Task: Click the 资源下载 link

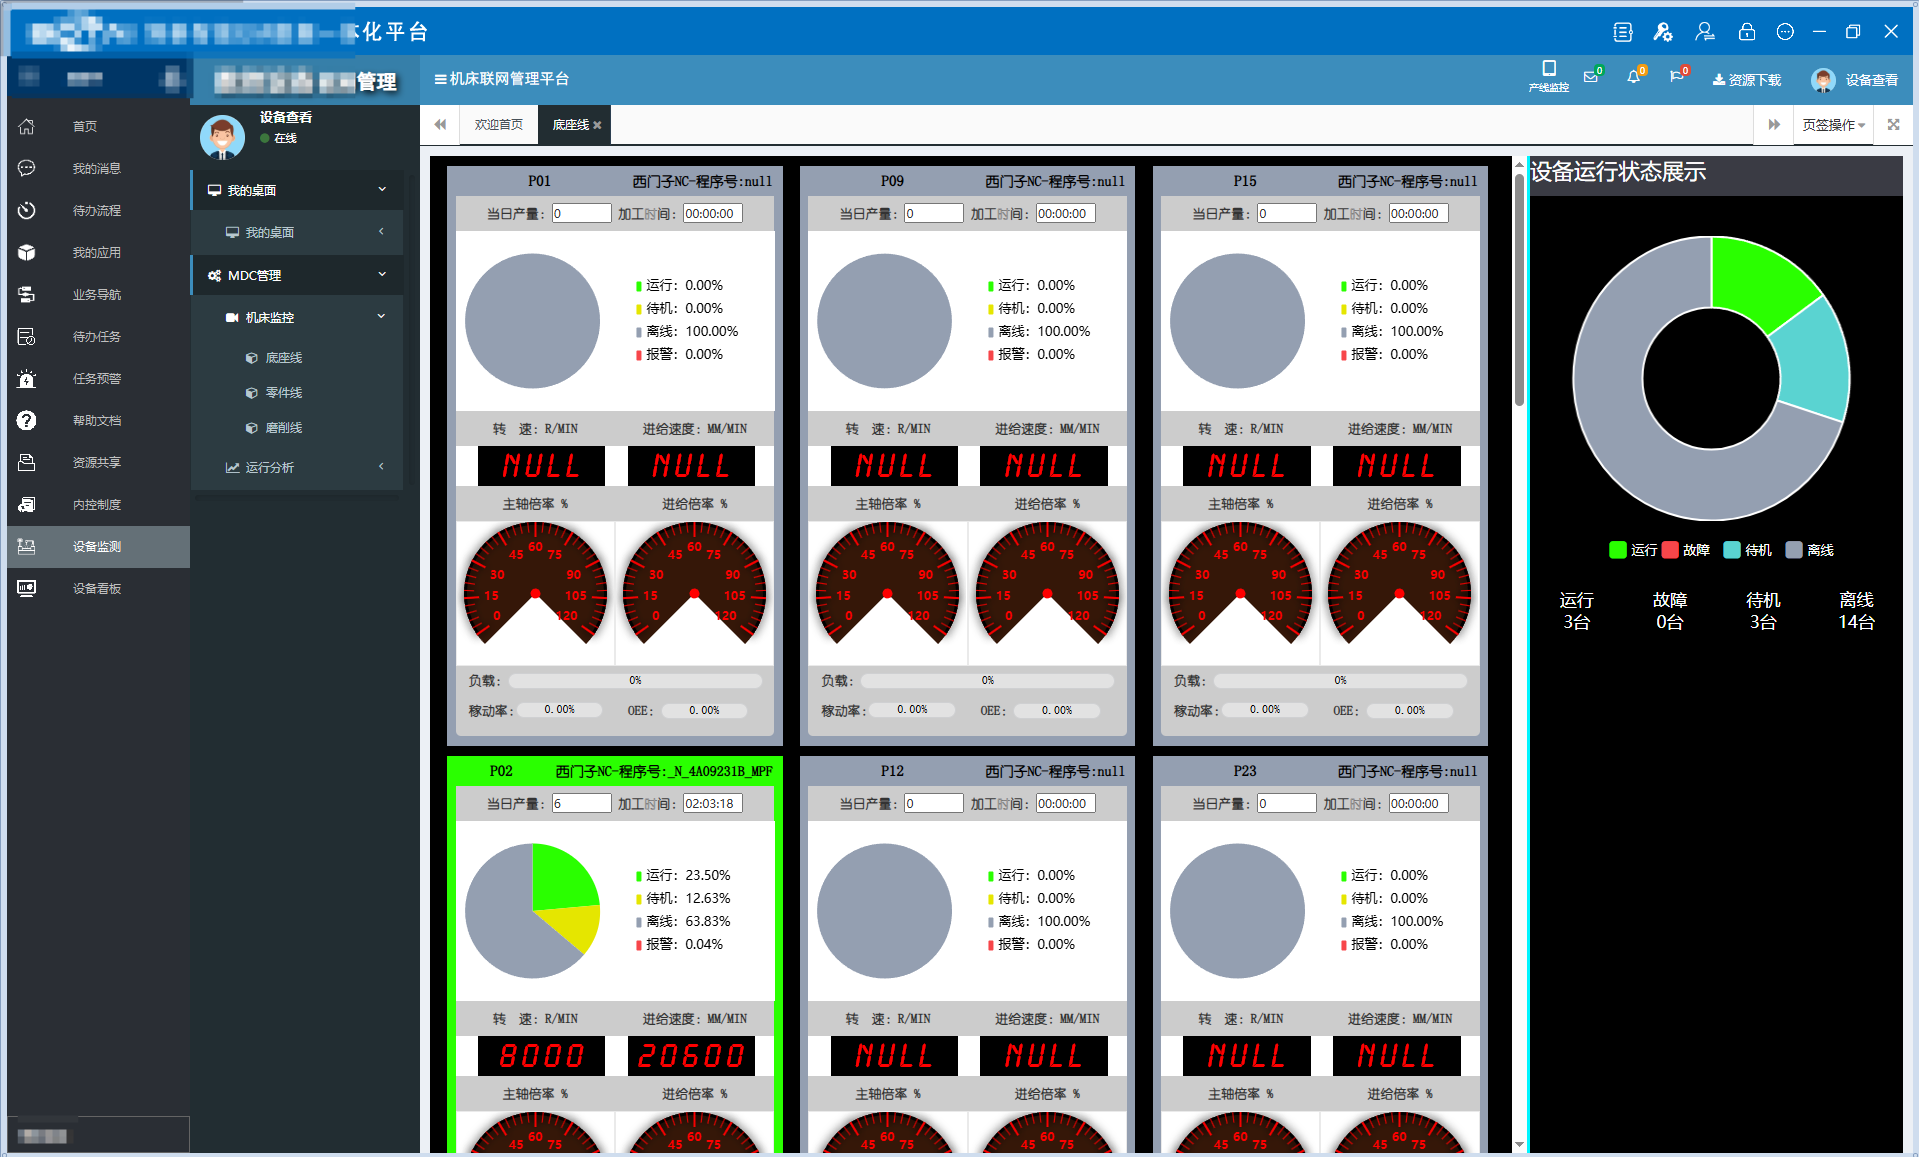Action: [x=1746, y=80]
